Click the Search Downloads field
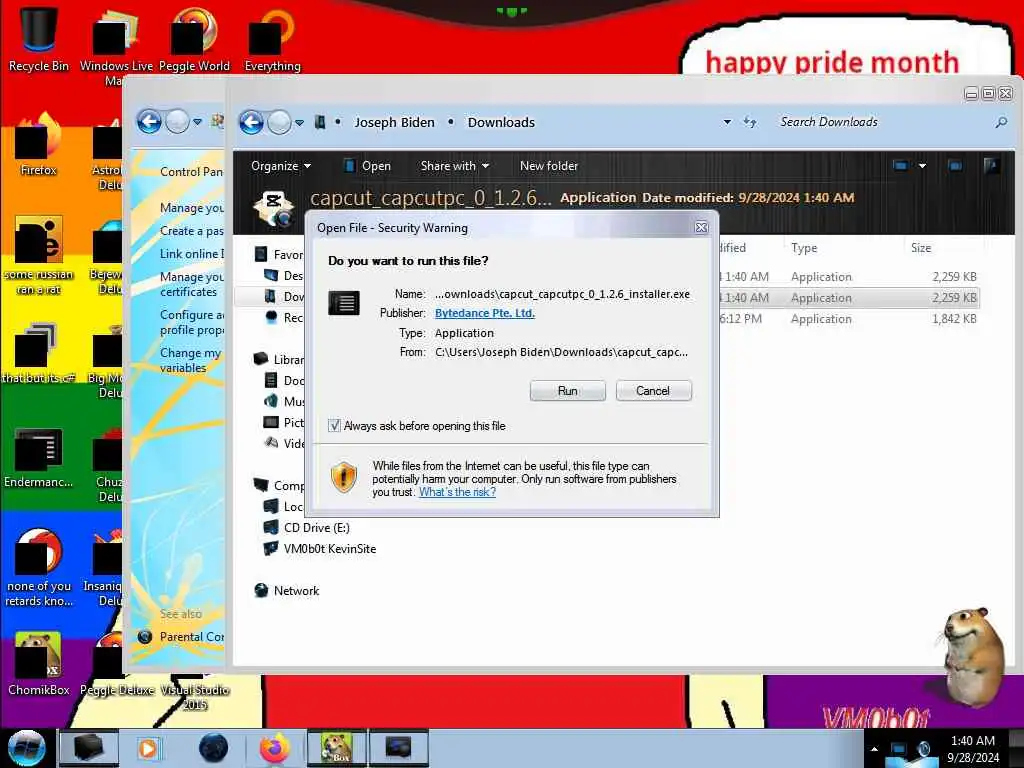1024x768 pixels. [882, 122]
